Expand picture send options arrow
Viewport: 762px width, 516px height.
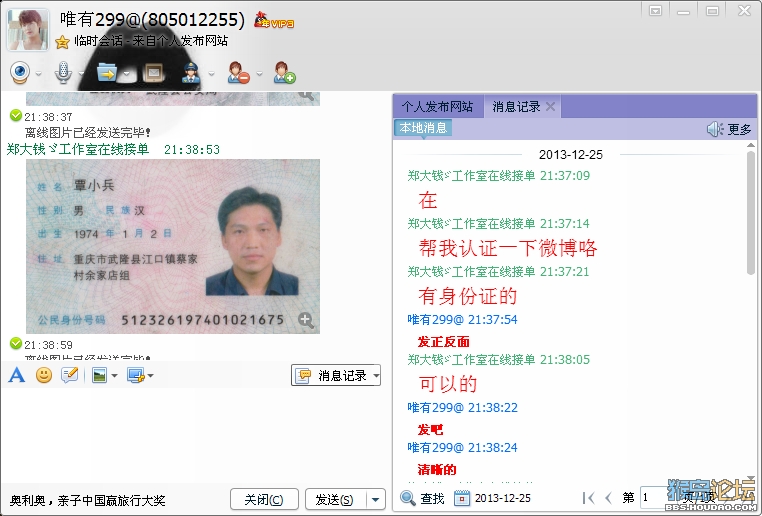tap(114, 376)
